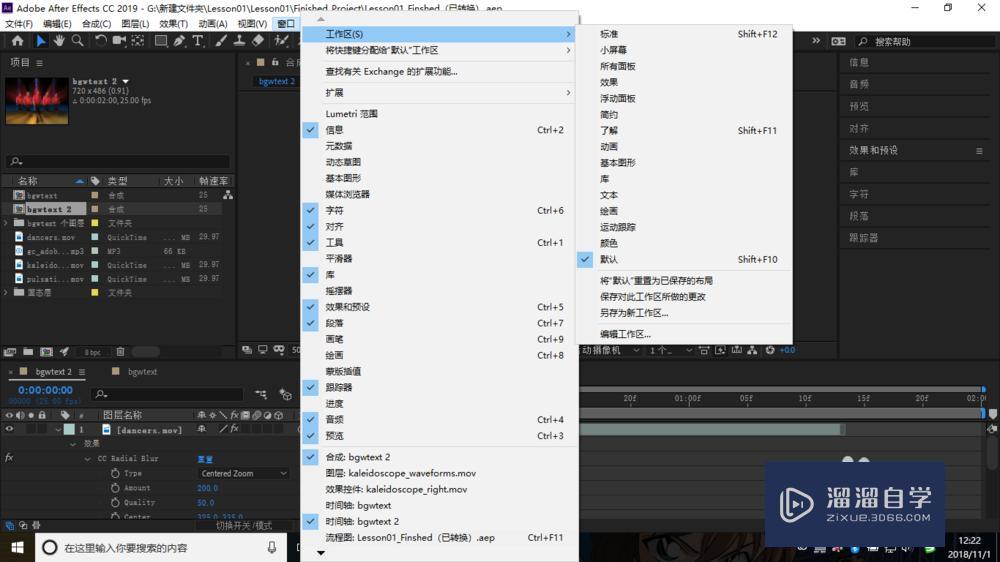Delete selected project item with trash icon
This screenshot has width=1000, height=562.
[120, 351]
